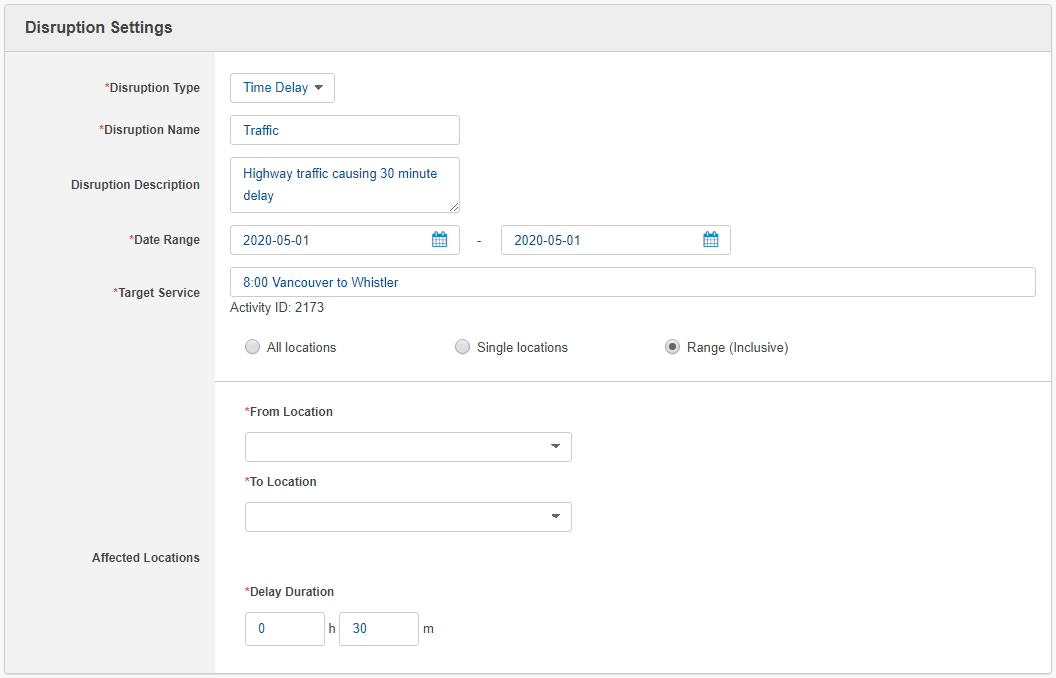The height and width of the screenshot is (678, 1056).
Task: Expand the From Location dropdown
Action: click(x=408, y=447)
